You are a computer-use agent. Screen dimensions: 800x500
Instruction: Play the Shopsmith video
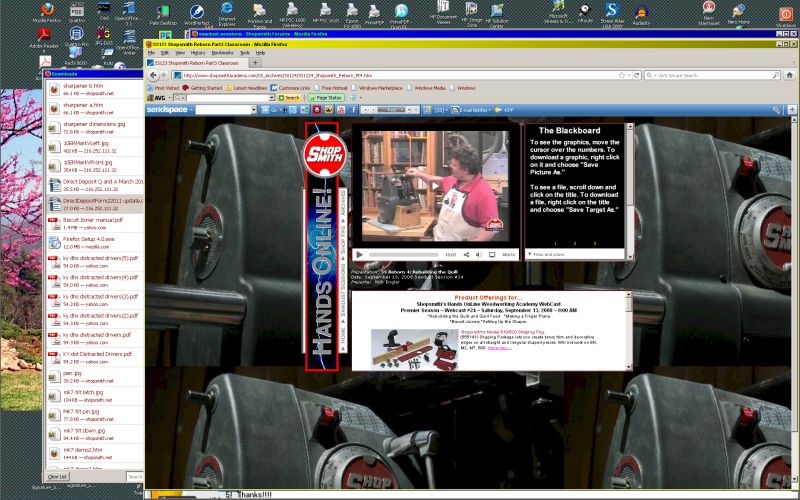point(359,254)
